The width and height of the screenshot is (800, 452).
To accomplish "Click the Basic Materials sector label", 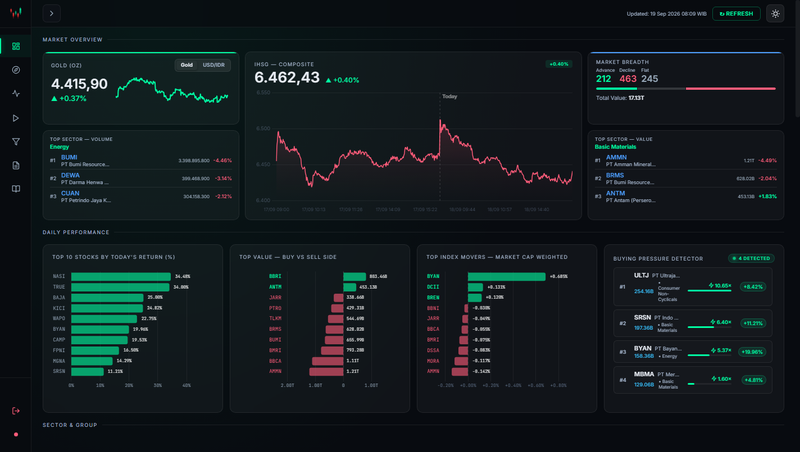I will point(615,147).
